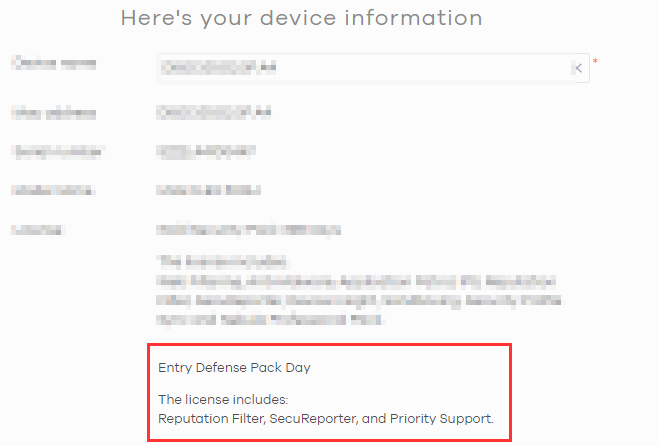
Task: Click the blurred license description paragraph
Action: click(x=359, y=291)
